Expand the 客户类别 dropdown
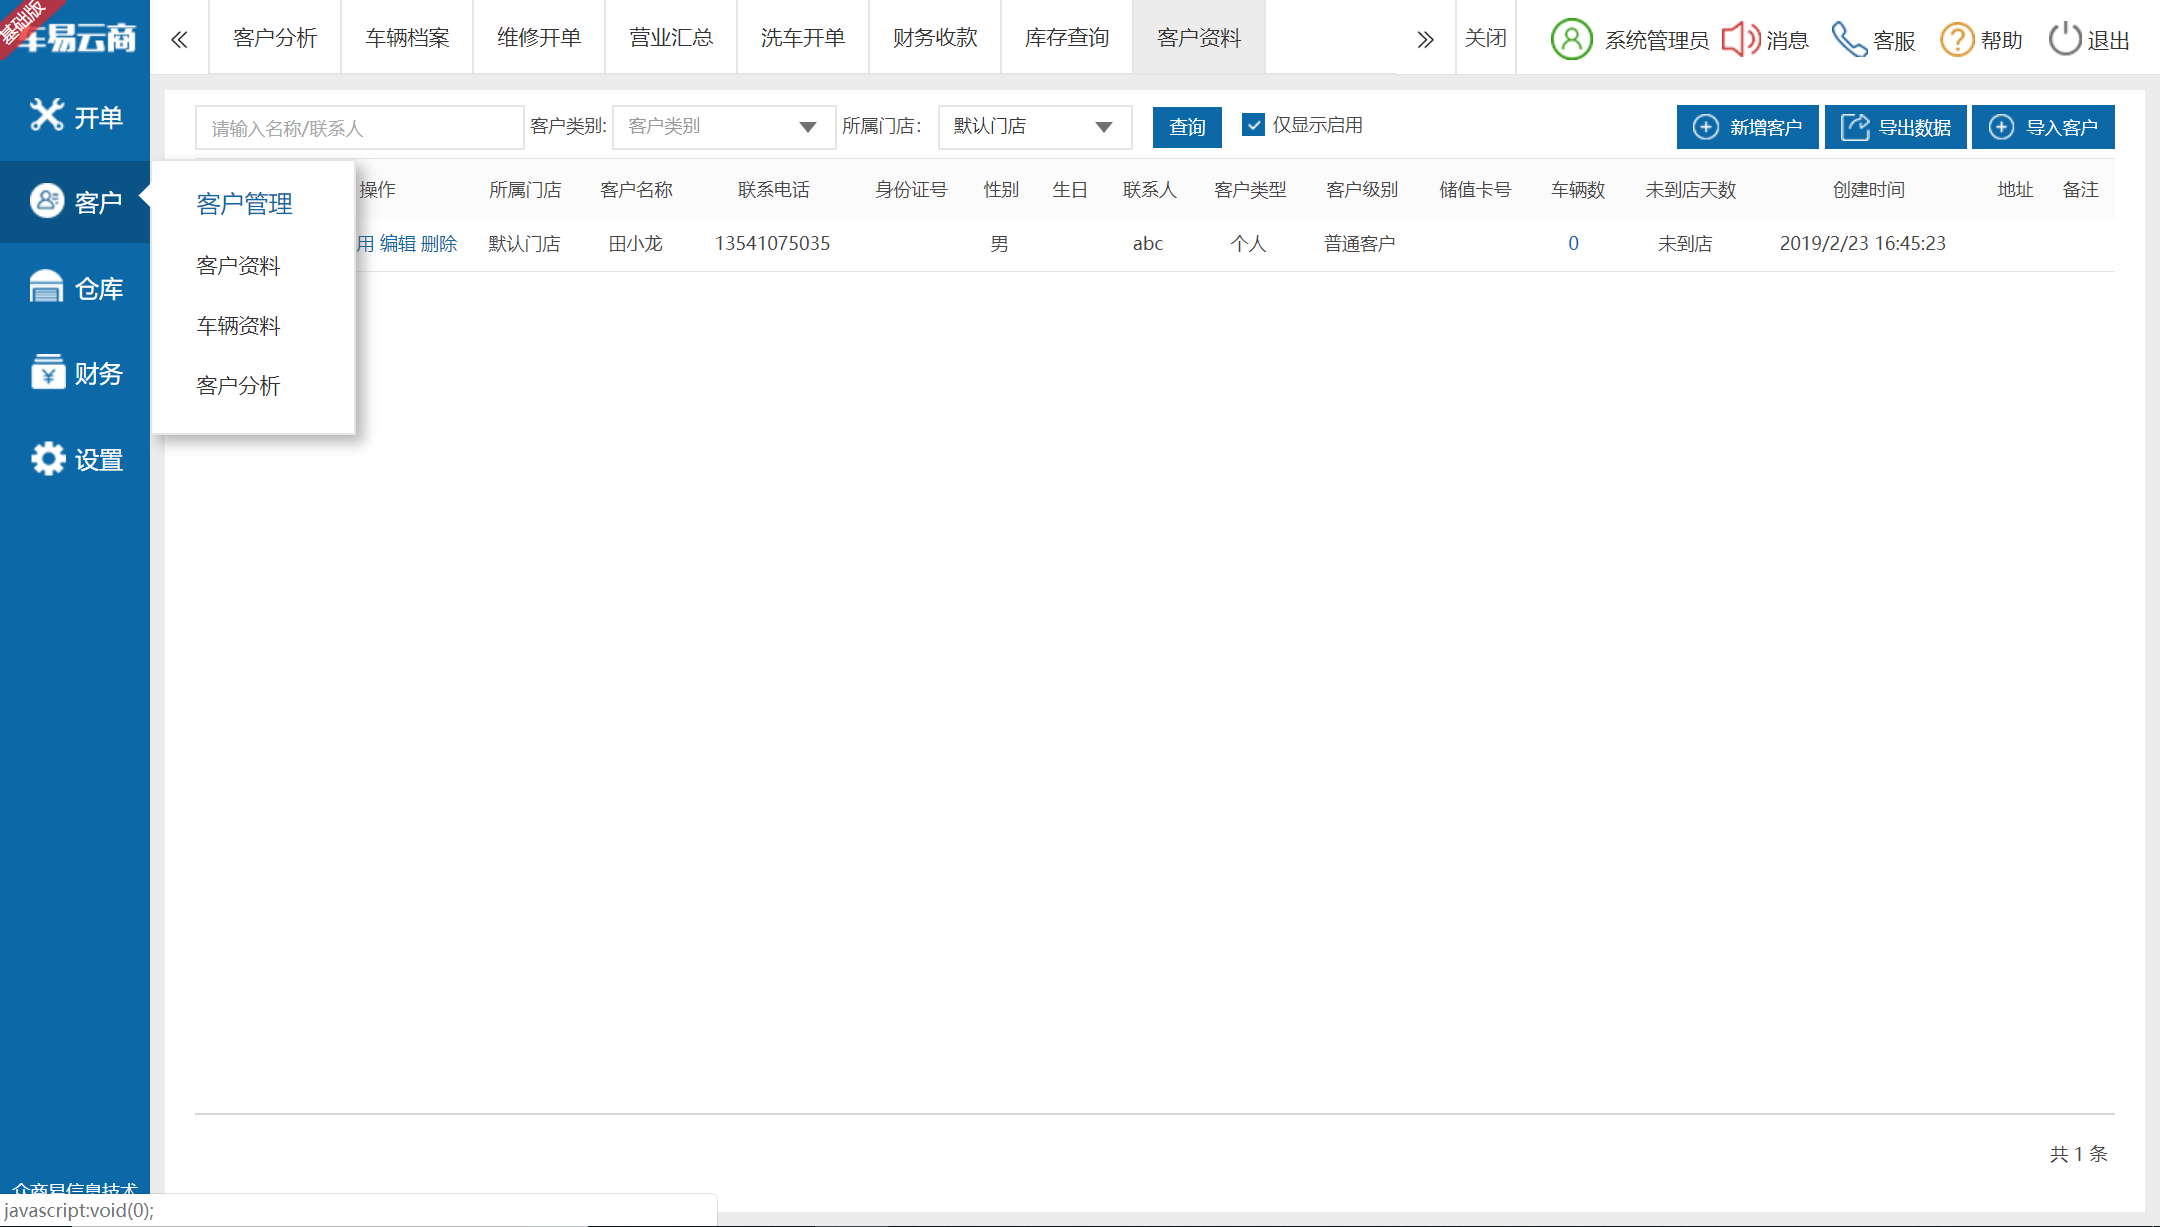The width and height of the screenshot is (2160, 1227). (724, 127)
